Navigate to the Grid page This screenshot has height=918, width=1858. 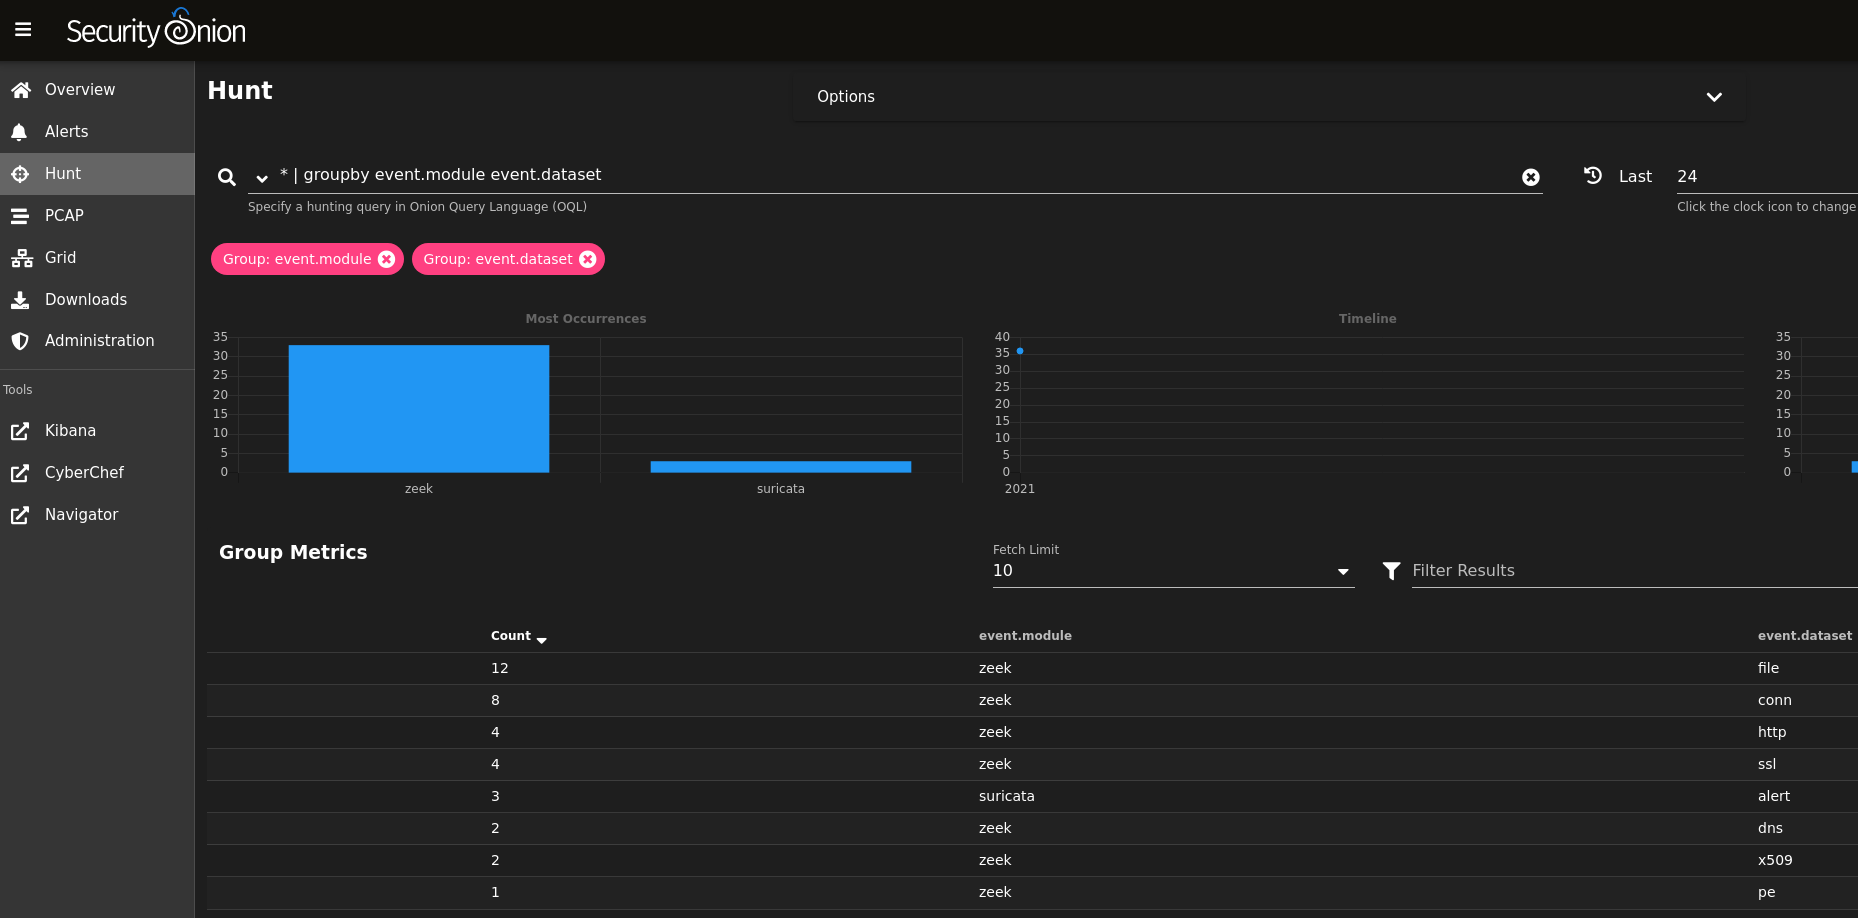click(97, 258)
